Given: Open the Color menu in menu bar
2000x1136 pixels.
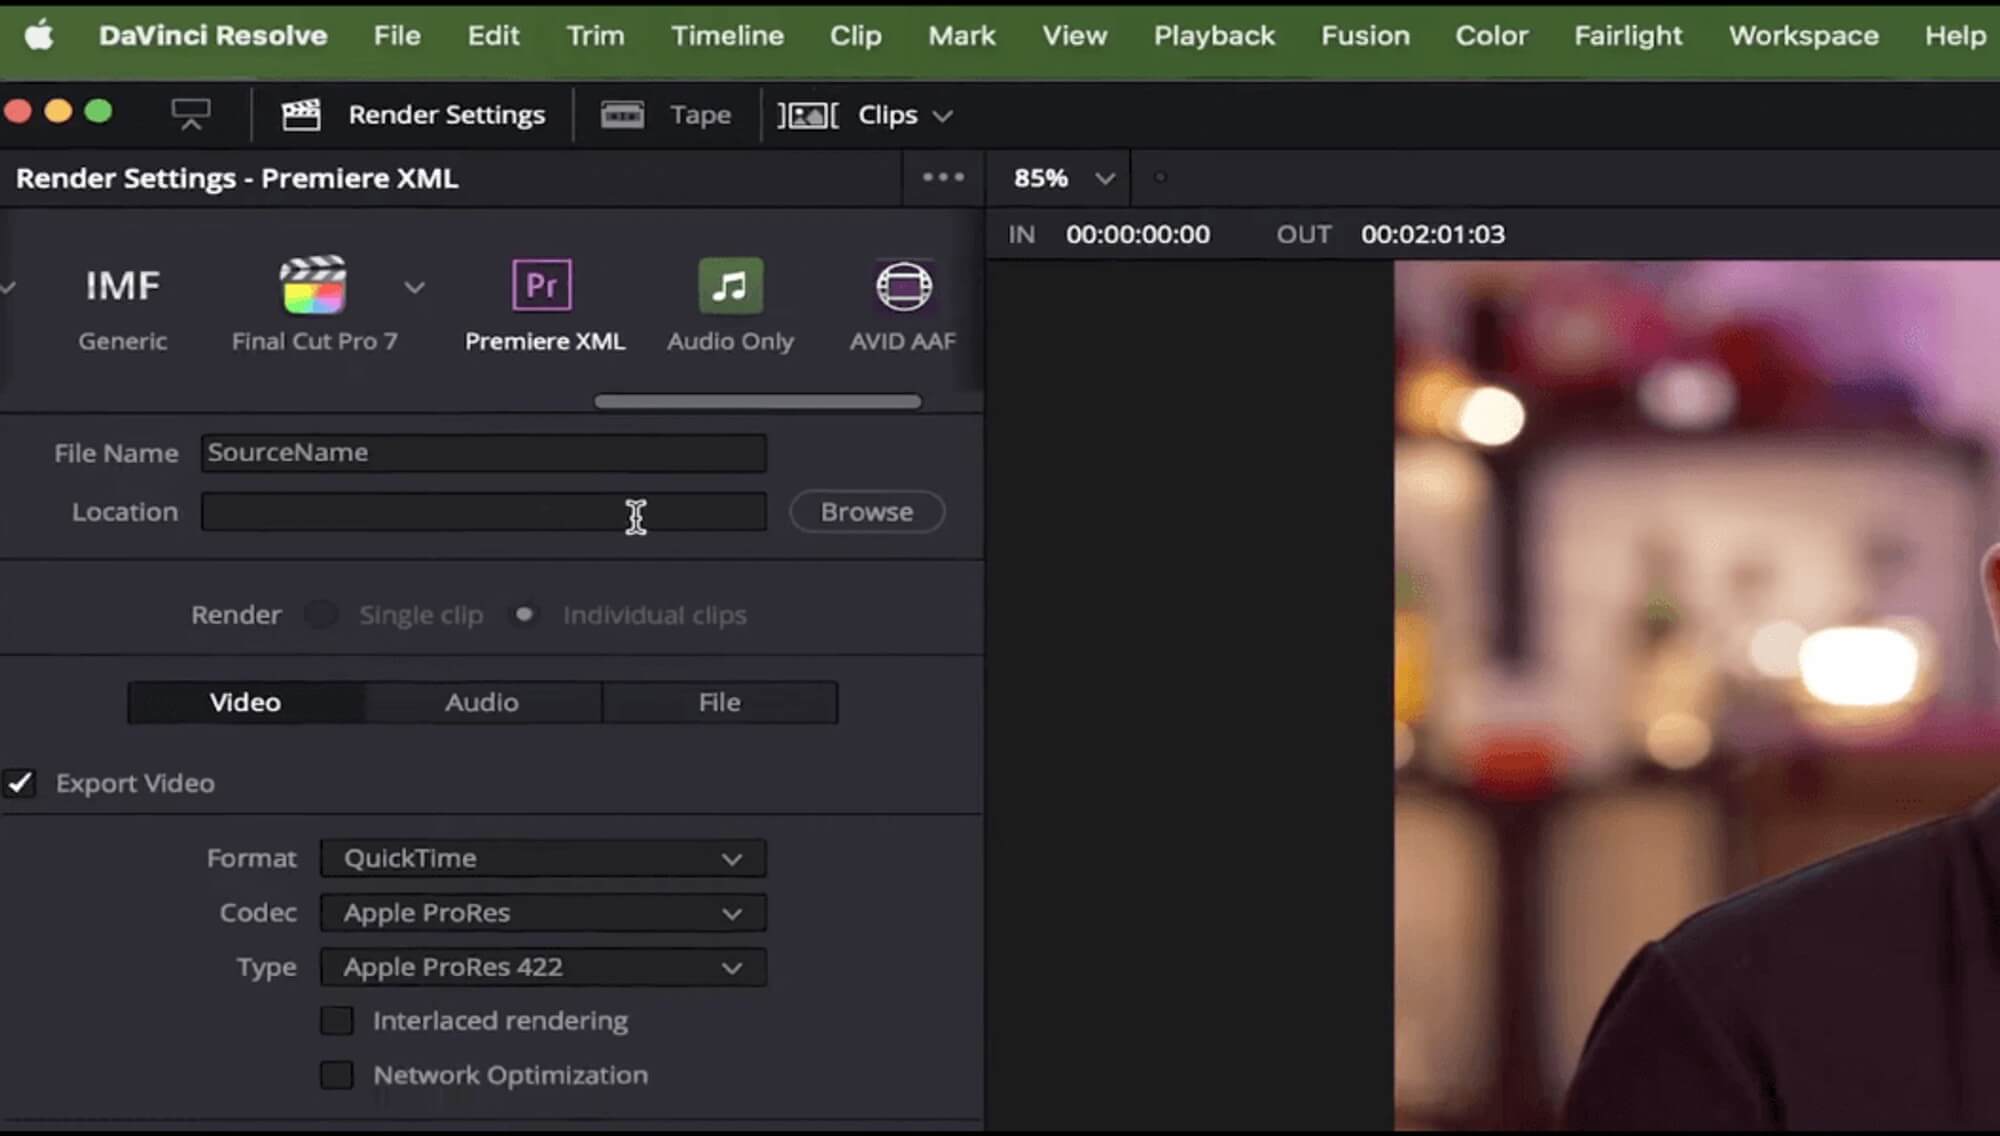Looking at the screenshot, I should pos(1490,34).
